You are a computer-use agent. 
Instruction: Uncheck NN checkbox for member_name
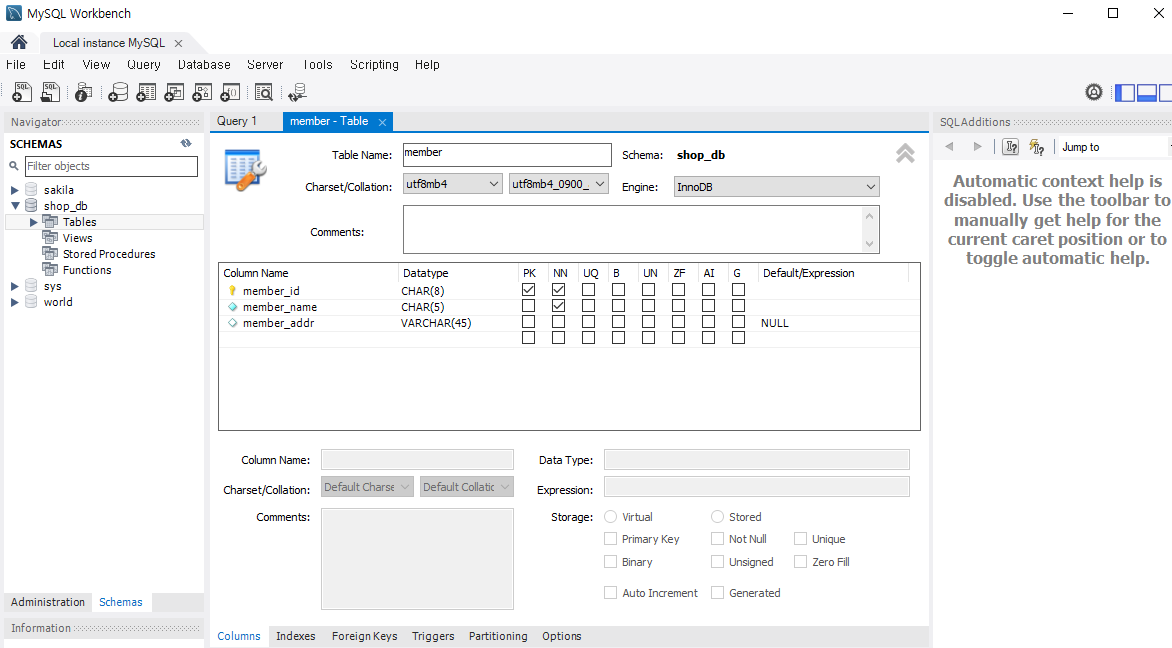click(558, 306)
